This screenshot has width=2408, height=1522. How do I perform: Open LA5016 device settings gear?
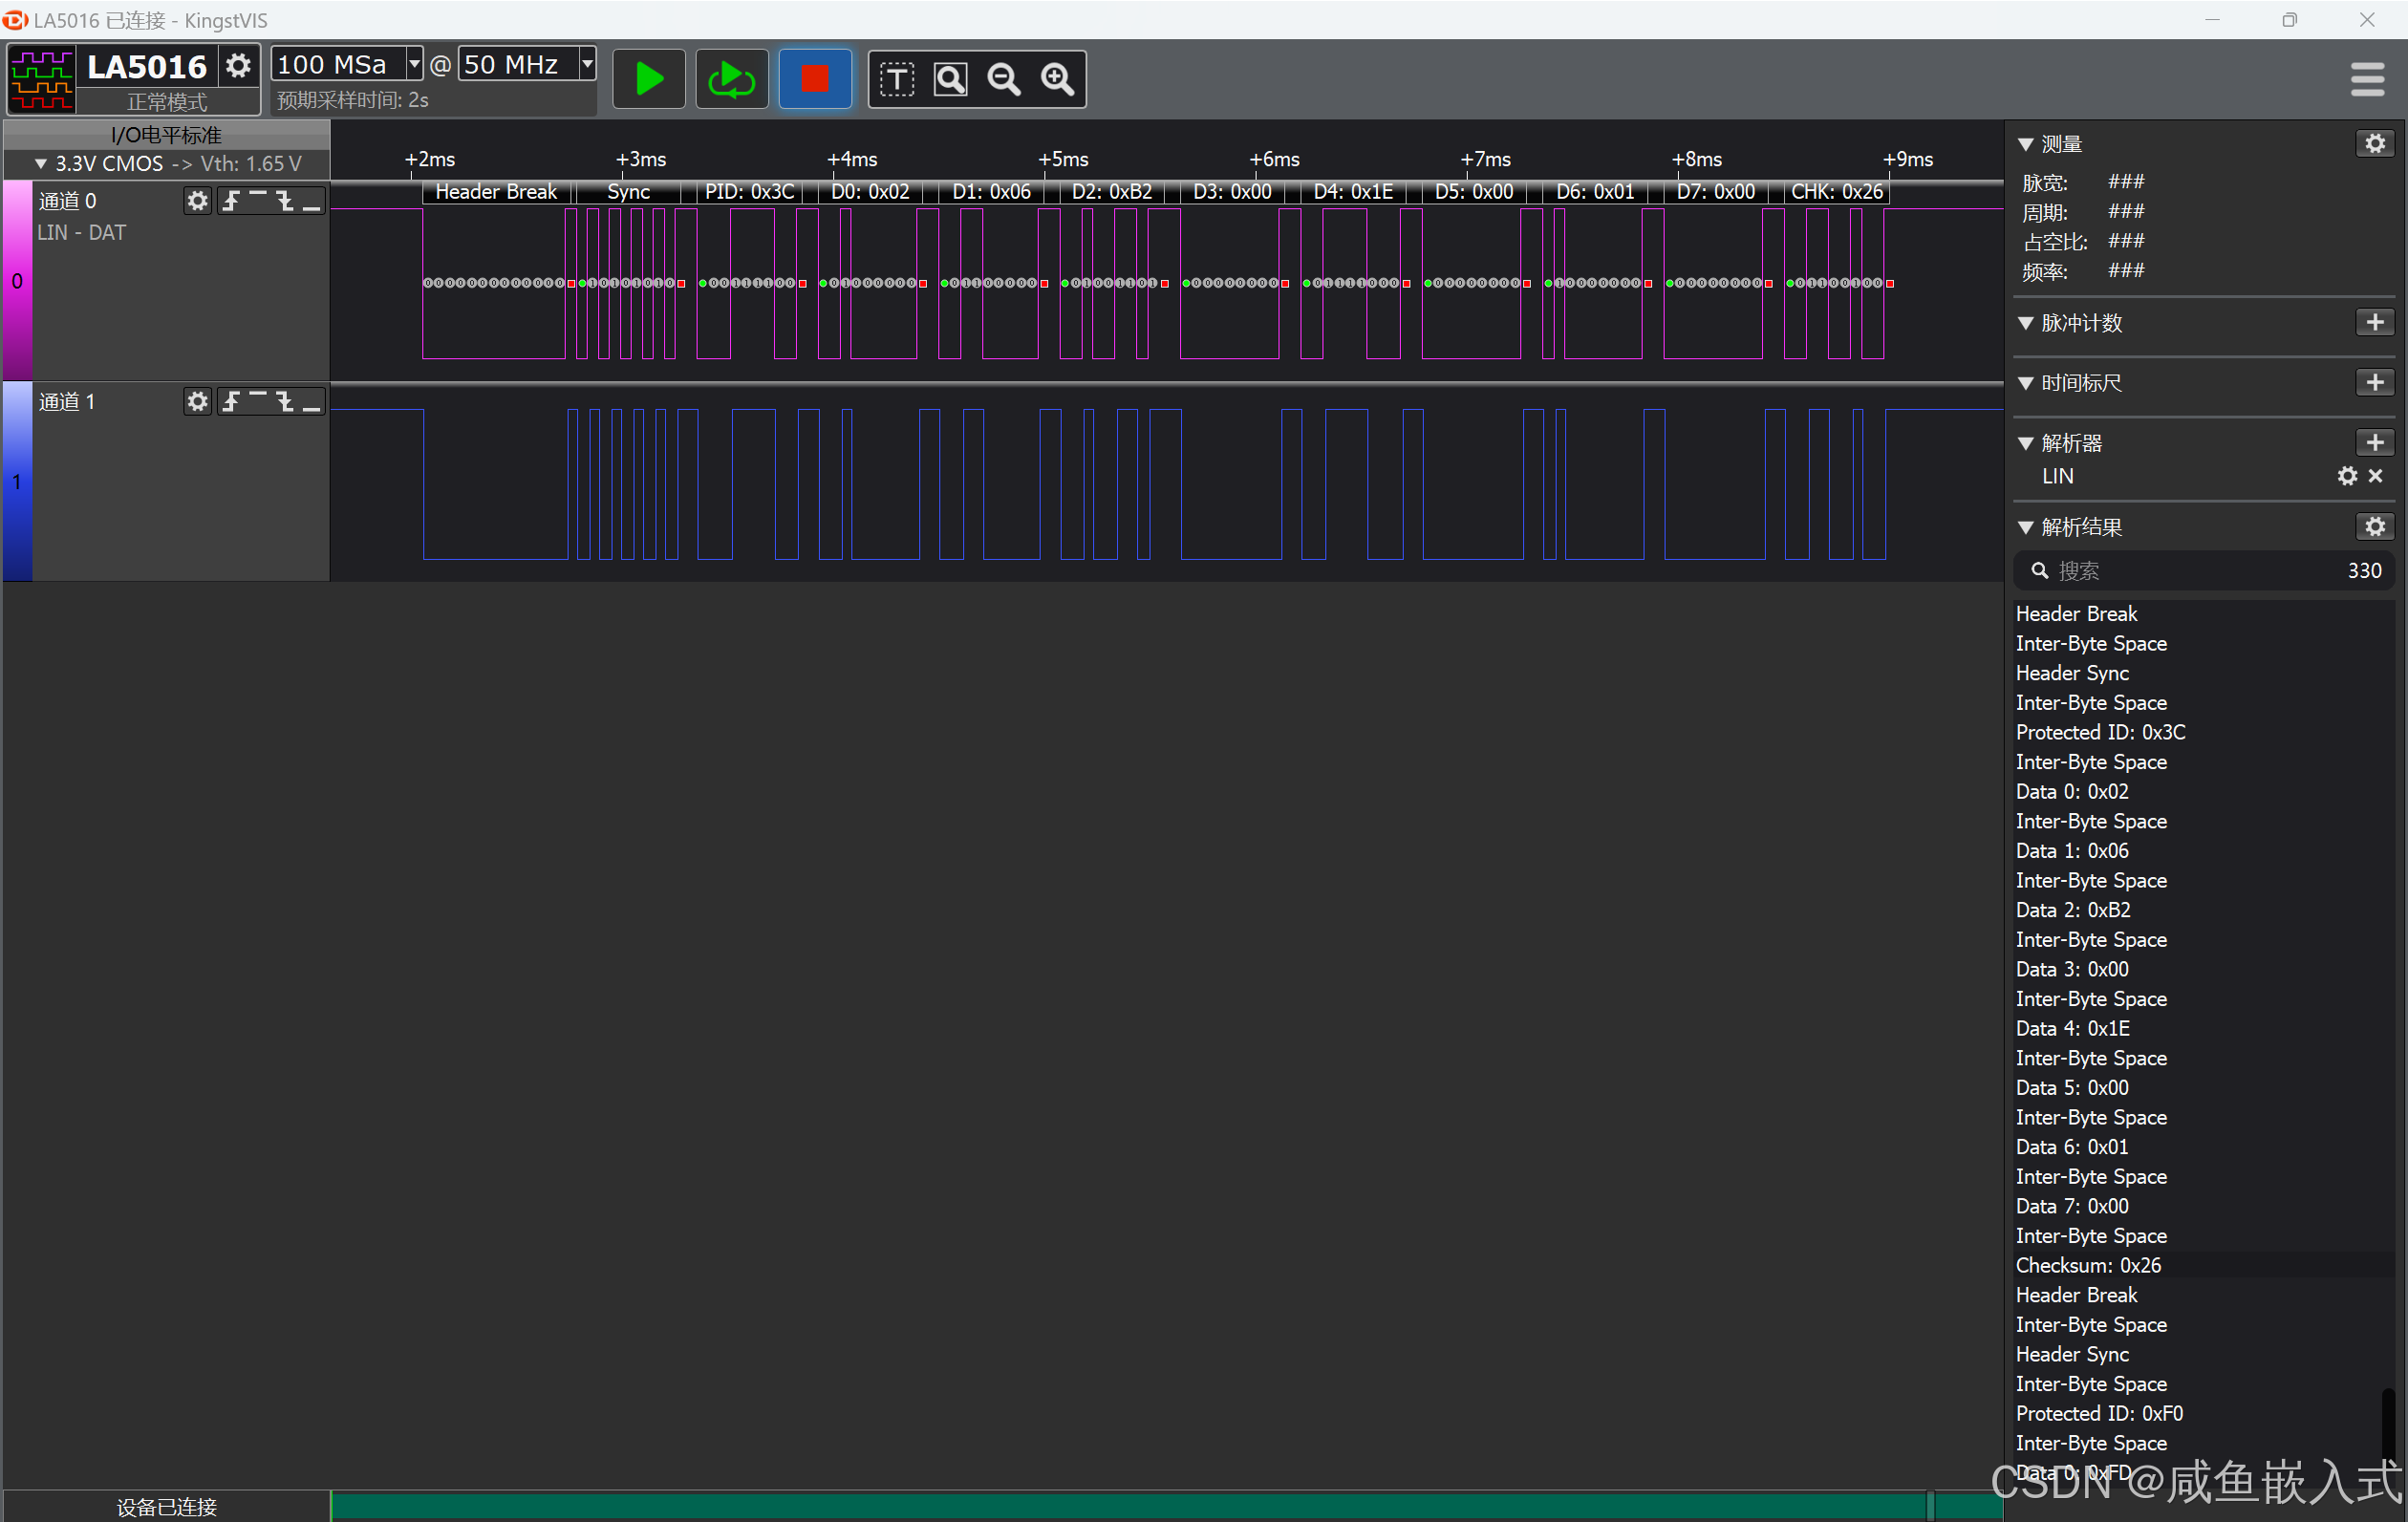pyautogui.click(x=238, y=66)
